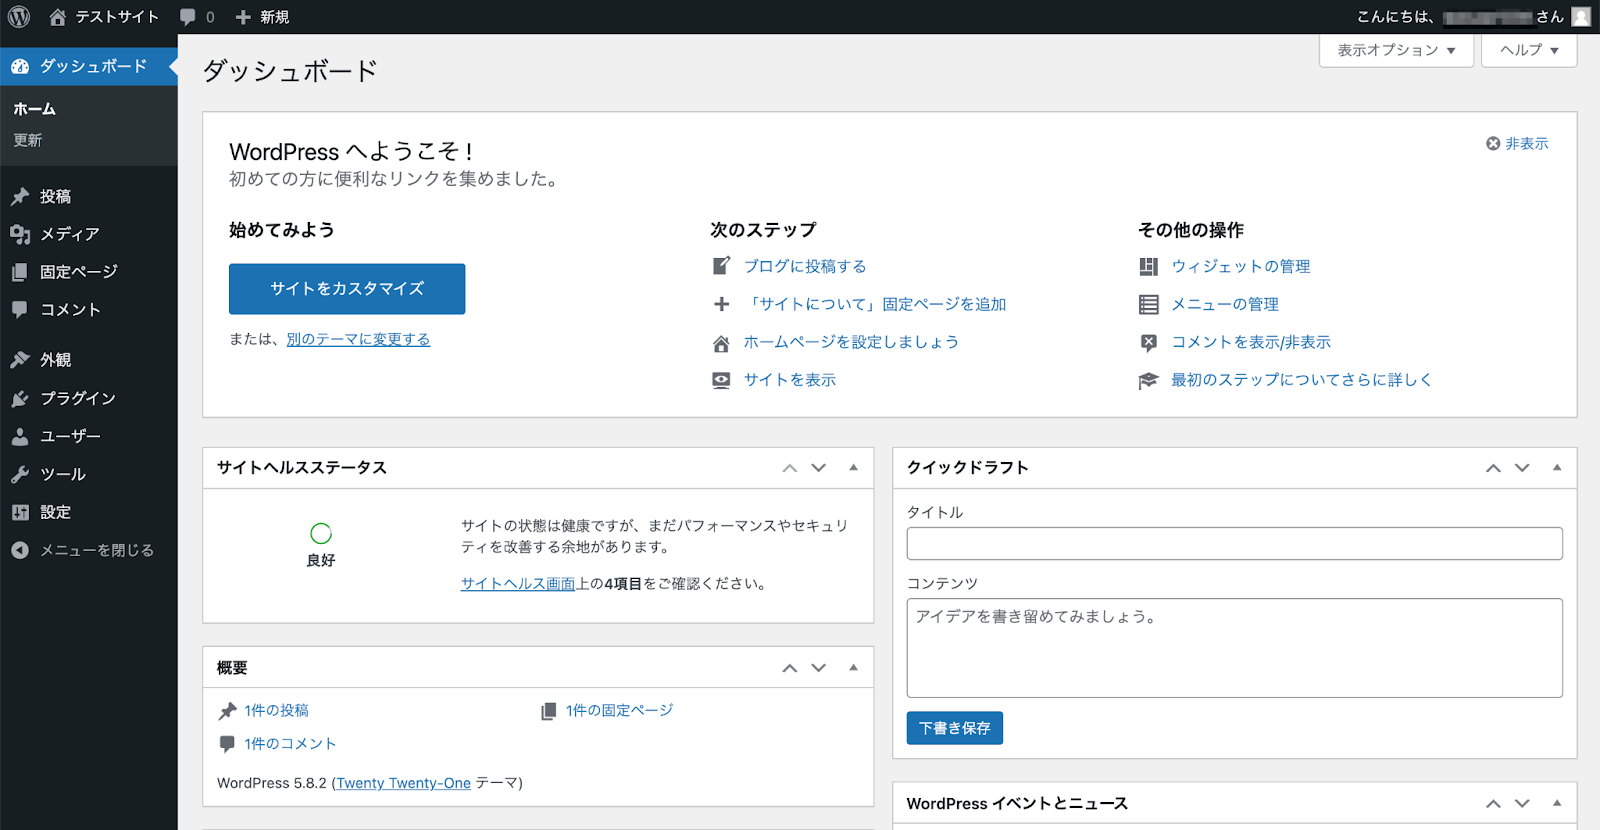Open 最初のステップについてさらに詳しく link
Viewport: 1600px width, 830px height.
click(1301, 380)
